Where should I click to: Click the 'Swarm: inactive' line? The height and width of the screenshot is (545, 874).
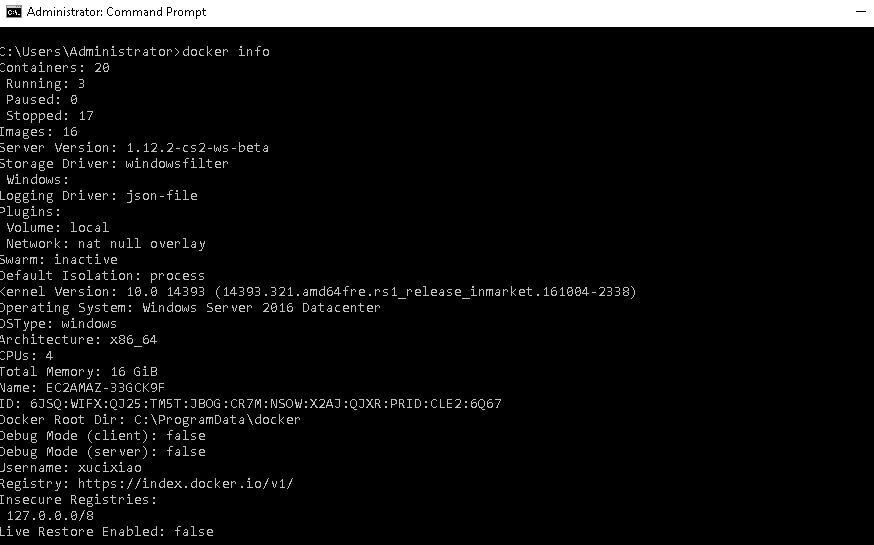pos(59,260)
